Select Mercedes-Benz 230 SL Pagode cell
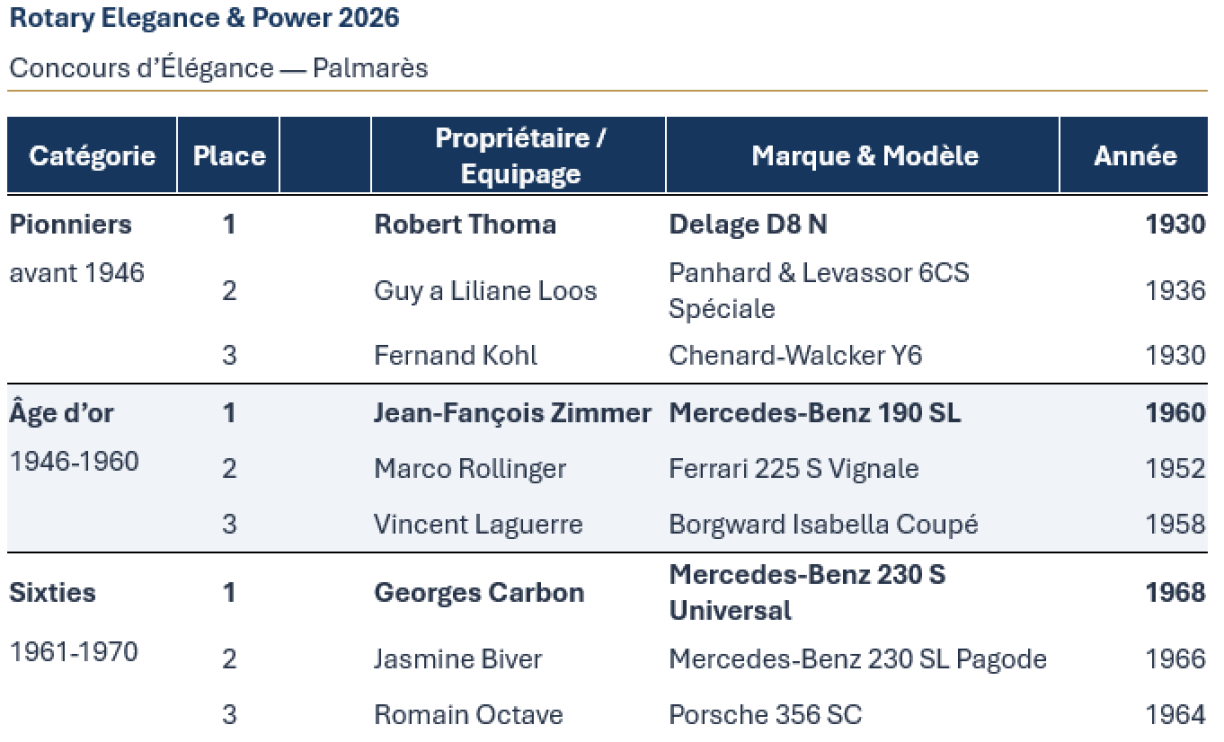 click(x=858, y=660)
